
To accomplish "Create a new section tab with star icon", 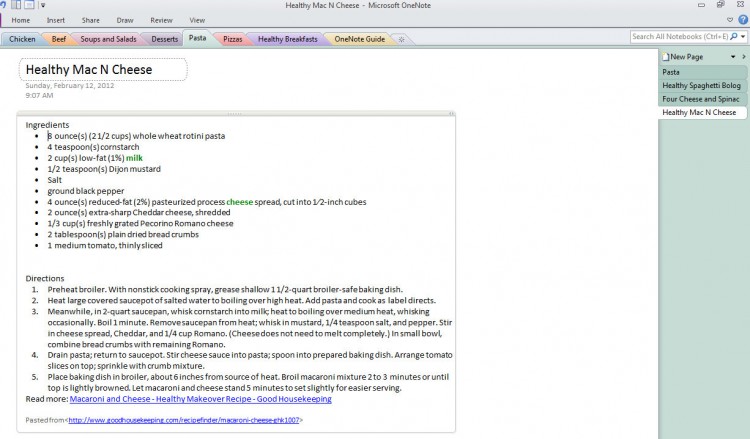I will [x=402, y=40].
